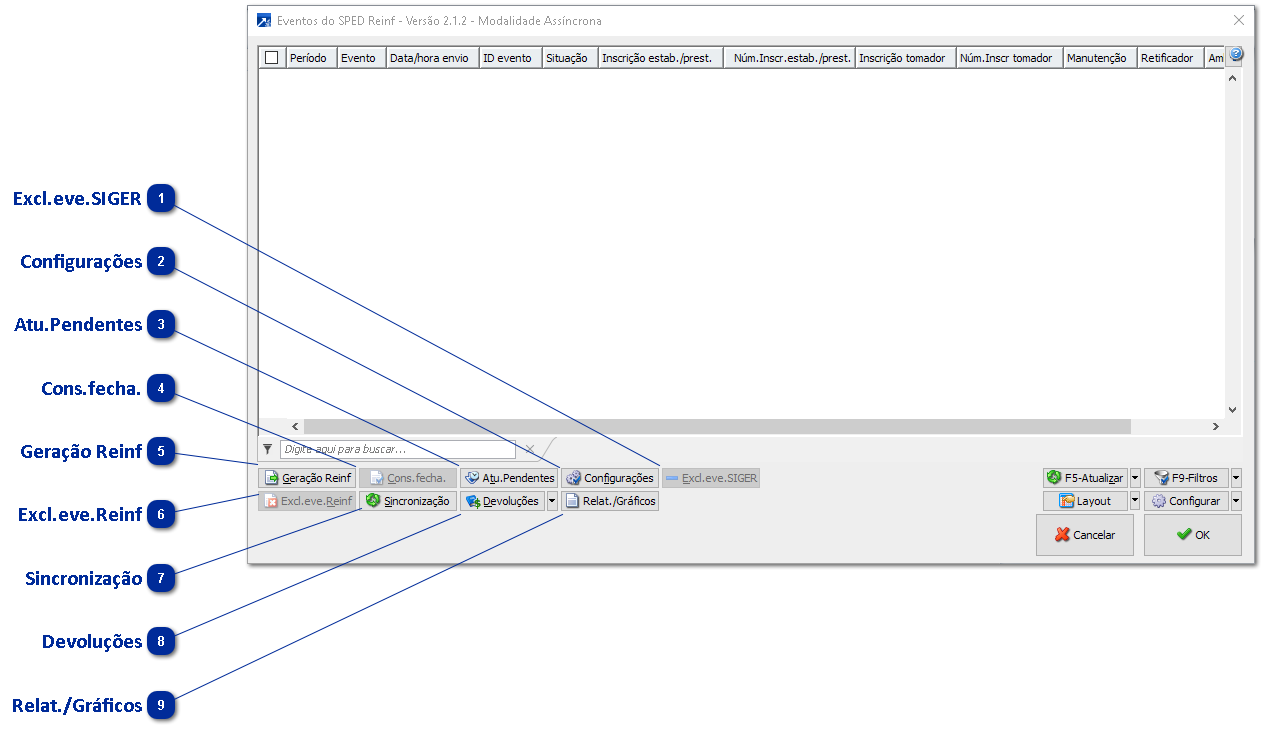Viewport: 1278px width, 734px height.
Task: Click Cancelar button
Action: click(1085, 535)
